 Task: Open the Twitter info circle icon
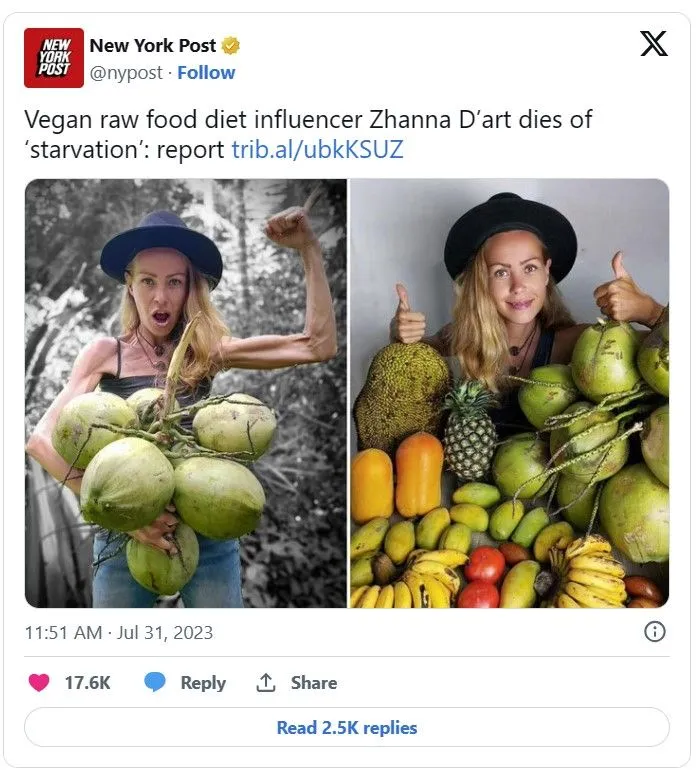pyautogui.click(x=654, y=631)
